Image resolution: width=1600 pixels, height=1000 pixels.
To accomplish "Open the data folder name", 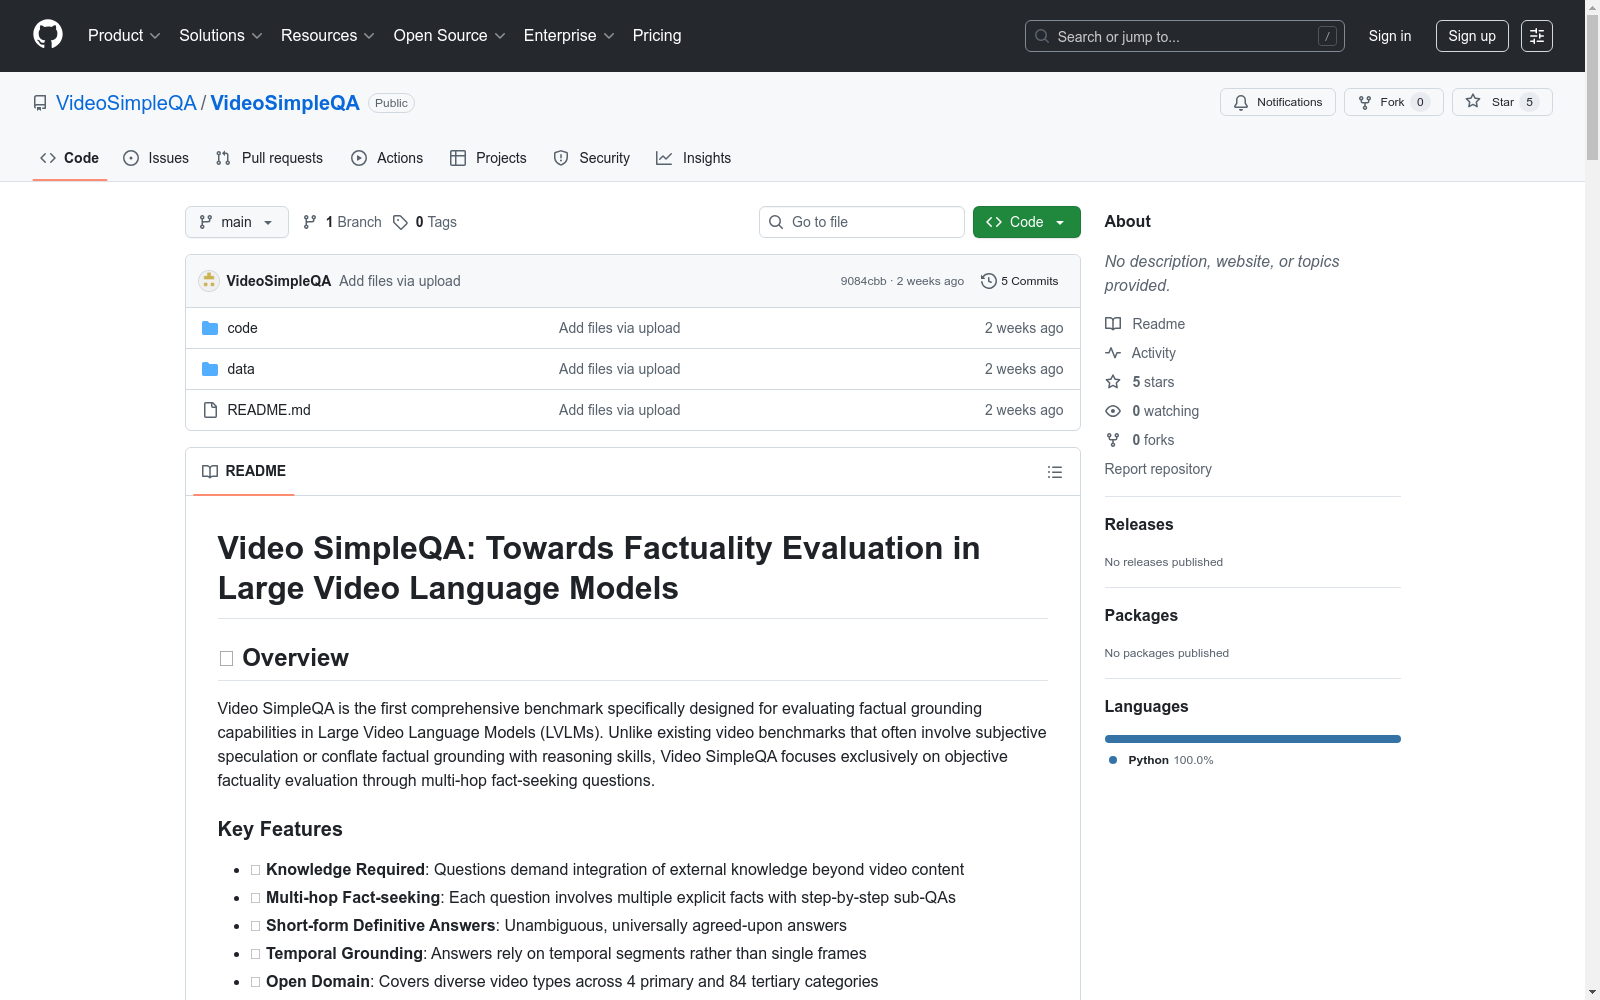I will tap(241, 369).
